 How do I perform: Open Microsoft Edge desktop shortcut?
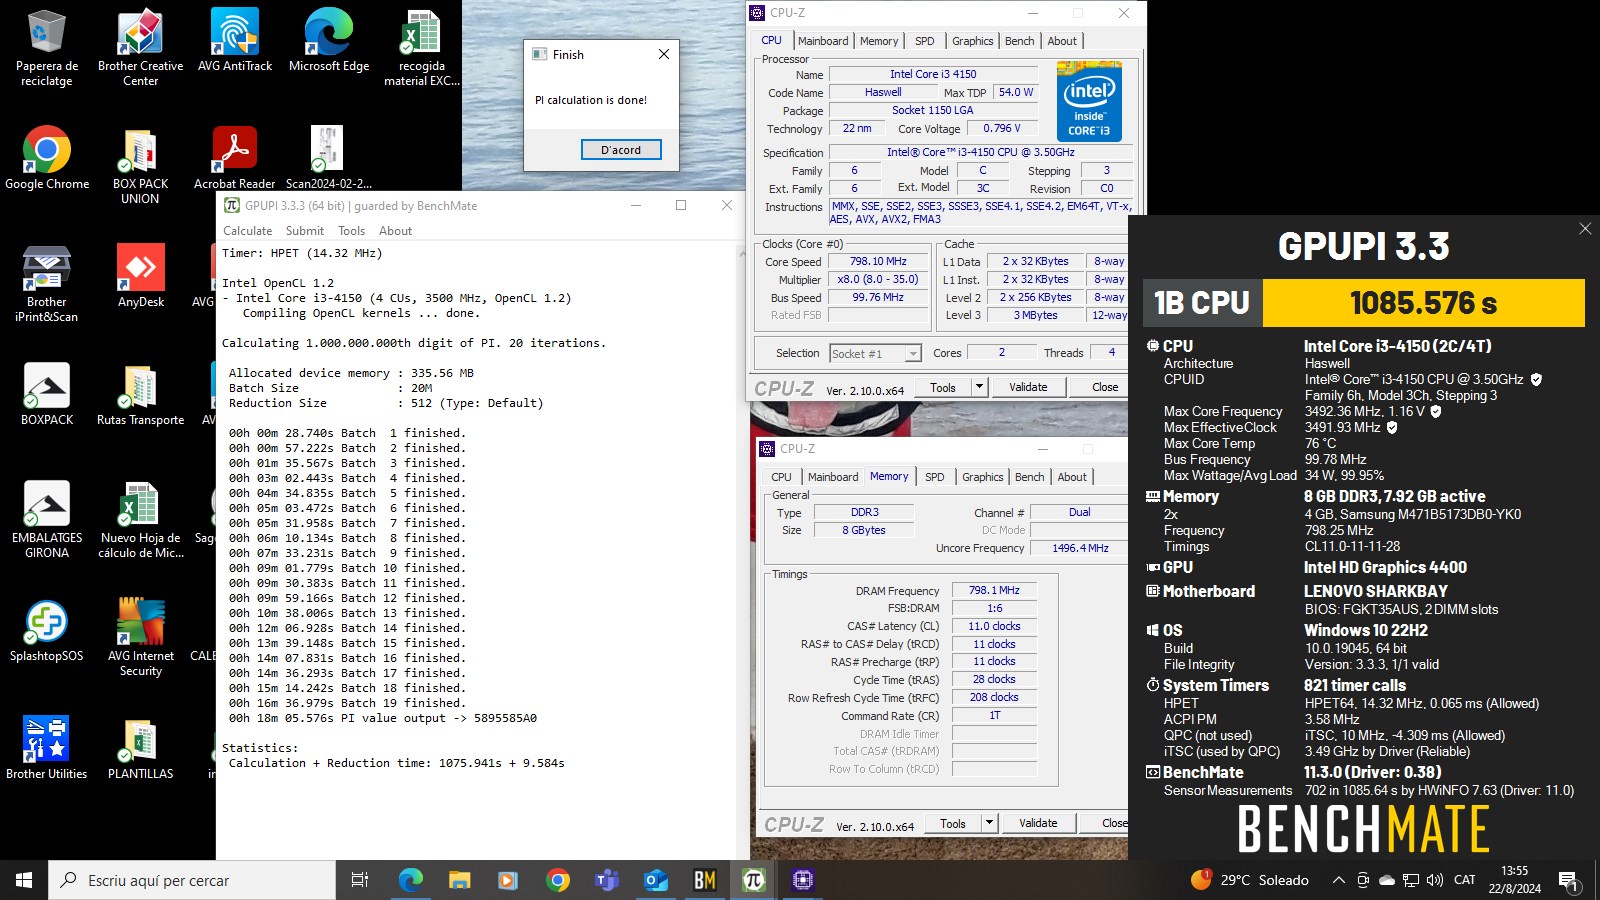[x=329, y=40]
